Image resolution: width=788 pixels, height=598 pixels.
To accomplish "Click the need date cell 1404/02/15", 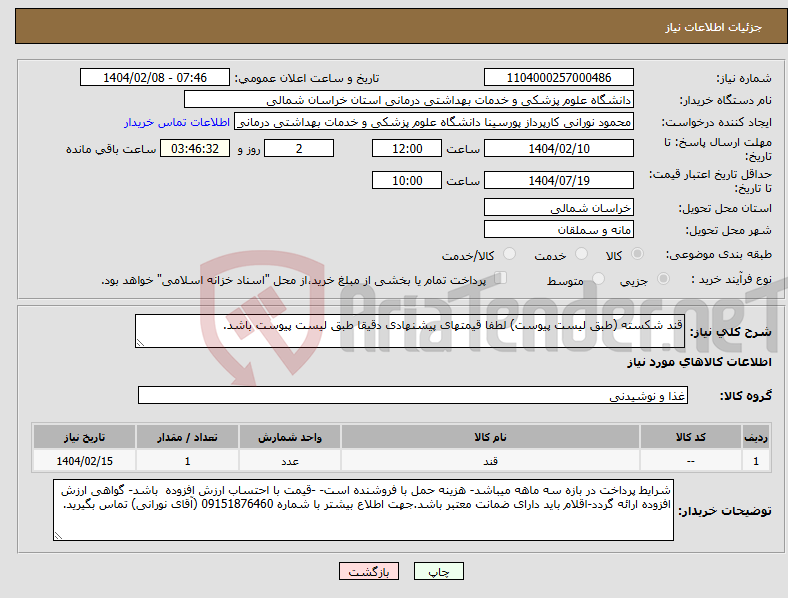I will (x=84, y=461).
